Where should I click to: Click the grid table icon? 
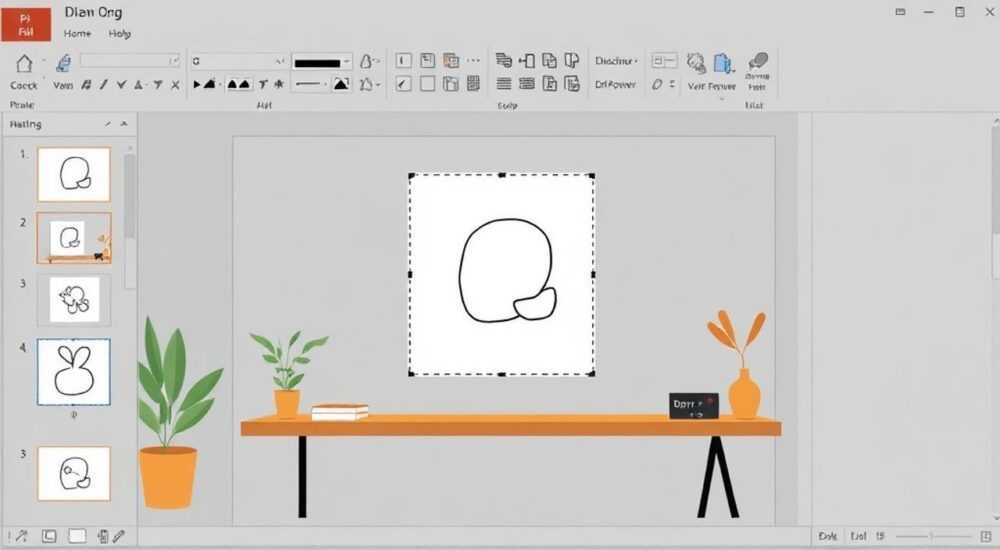point(473,84)
